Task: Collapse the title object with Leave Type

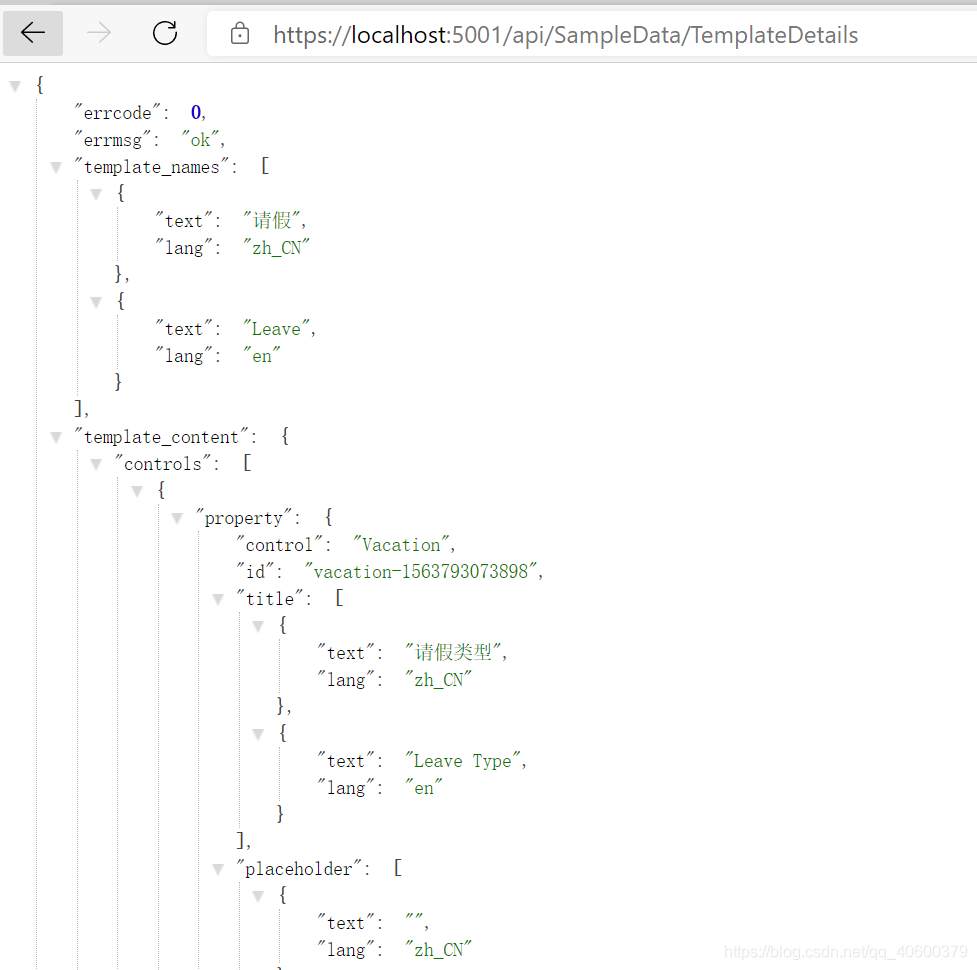Action: point(258,735)
